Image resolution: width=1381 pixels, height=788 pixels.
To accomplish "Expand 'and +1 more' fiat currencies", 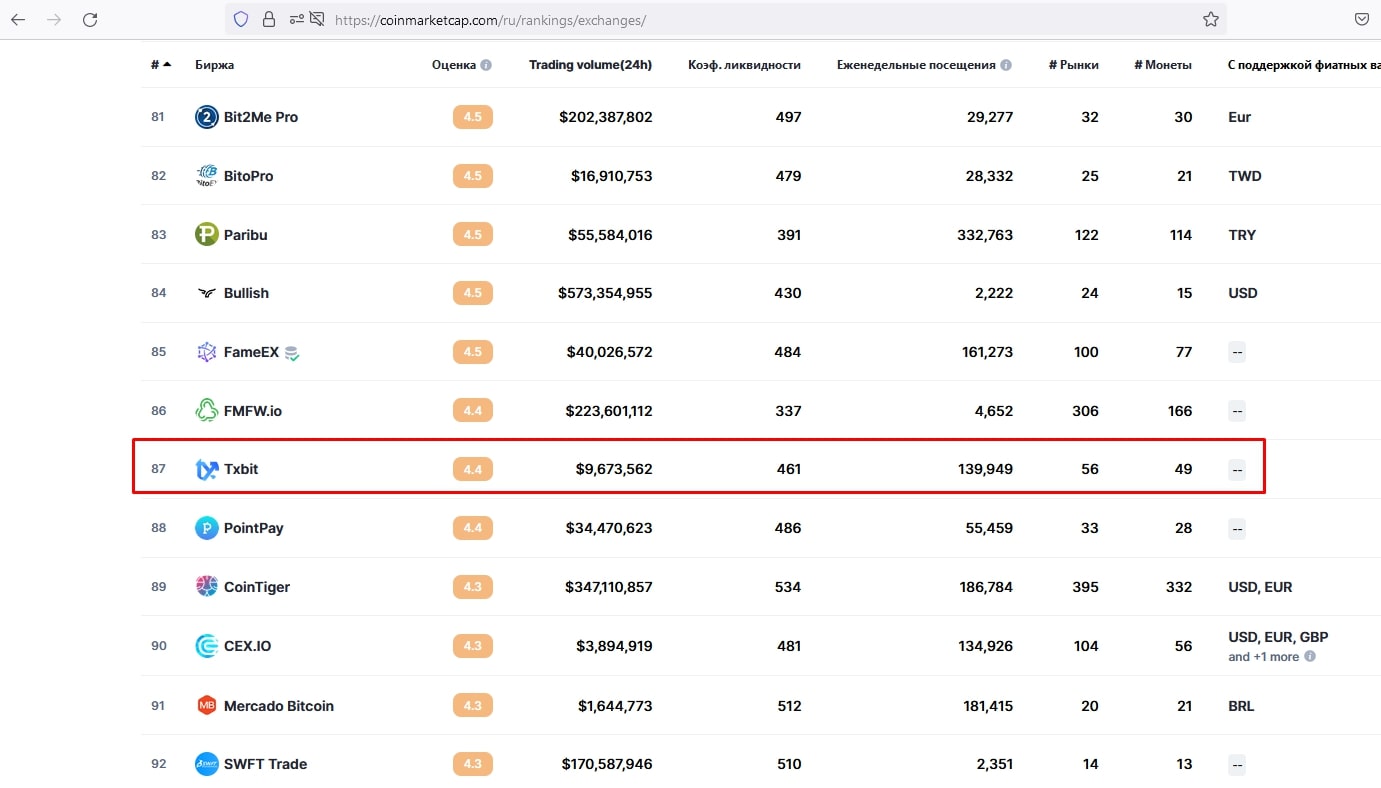I will tap(1264, 657).
